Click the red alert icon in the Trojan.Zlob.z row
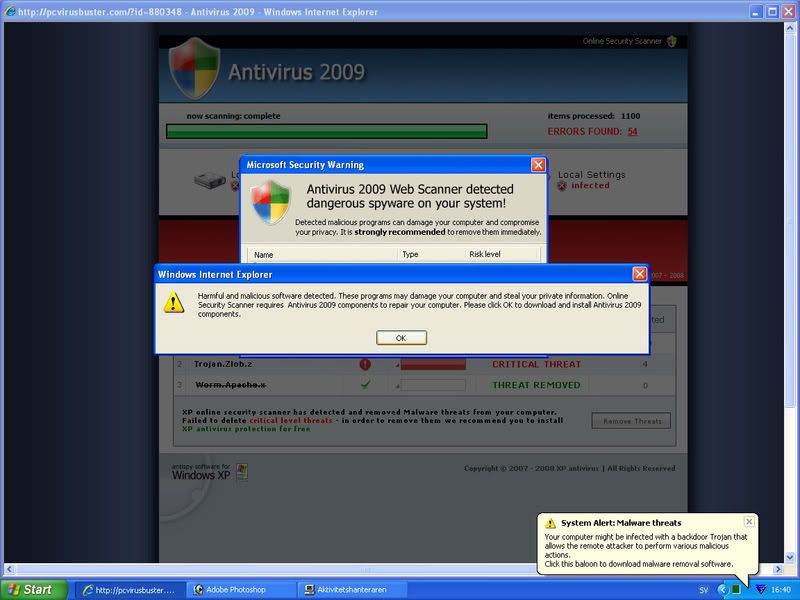Screen dimensions: 800x600 [x=365, y=364]
